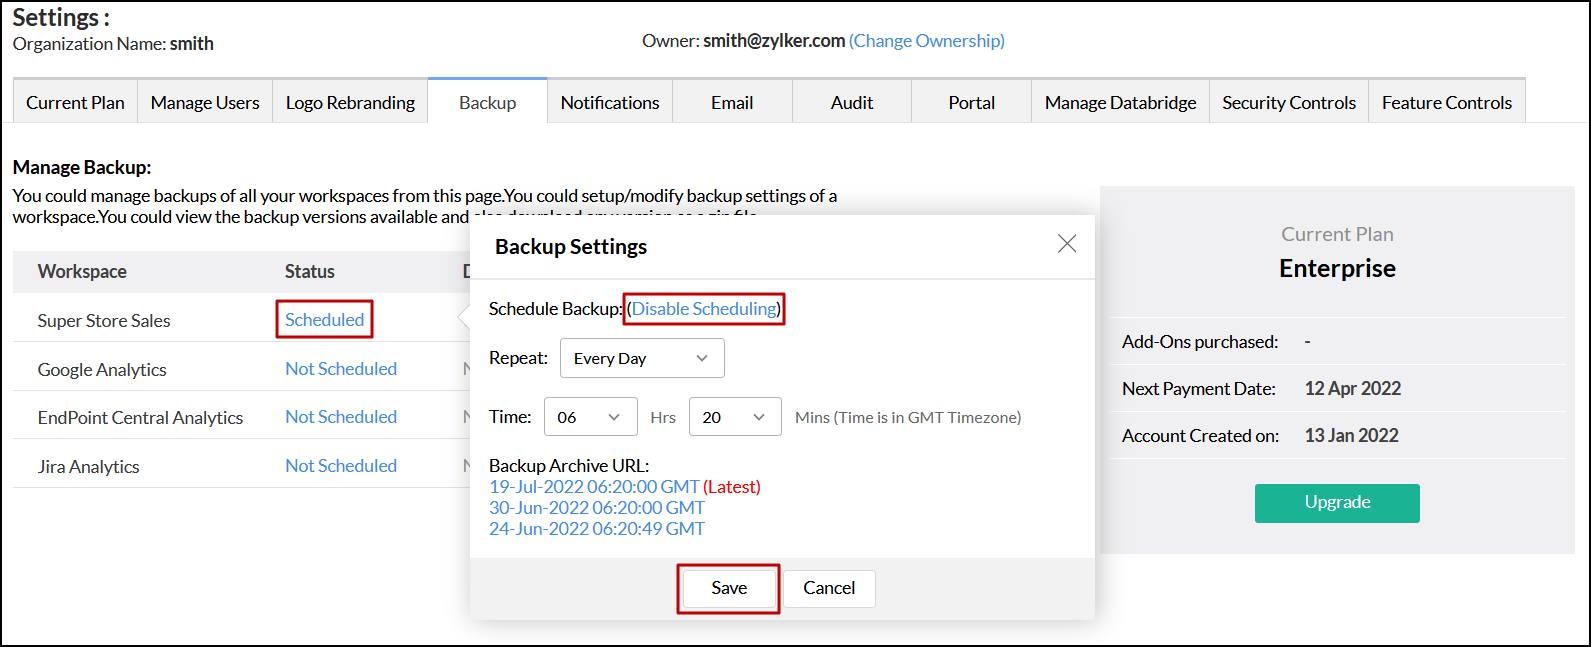Image resolution: width=1591 pixels, height=647 pixels.
Task: Expand the hours dropdown showing 06
Action: click(x=590, y=417)
